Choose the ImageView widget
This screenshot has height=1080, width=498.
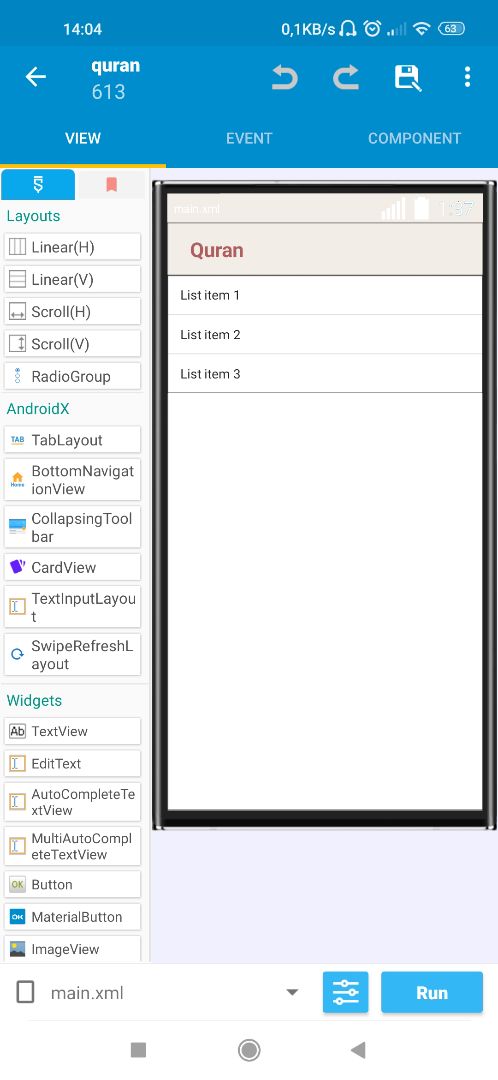click(72, 949)
